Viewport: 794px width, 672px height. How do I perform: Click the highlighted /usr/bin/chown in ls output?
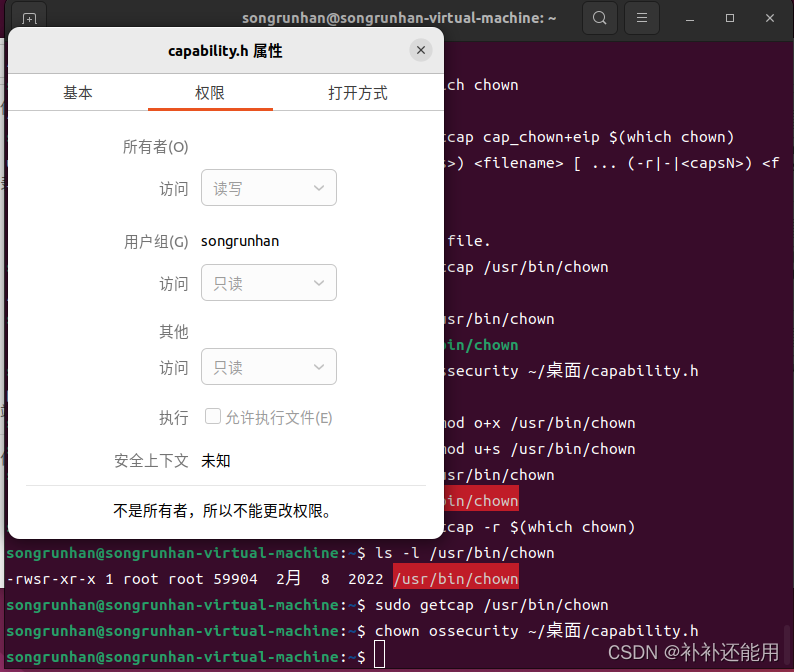(456, 579)
